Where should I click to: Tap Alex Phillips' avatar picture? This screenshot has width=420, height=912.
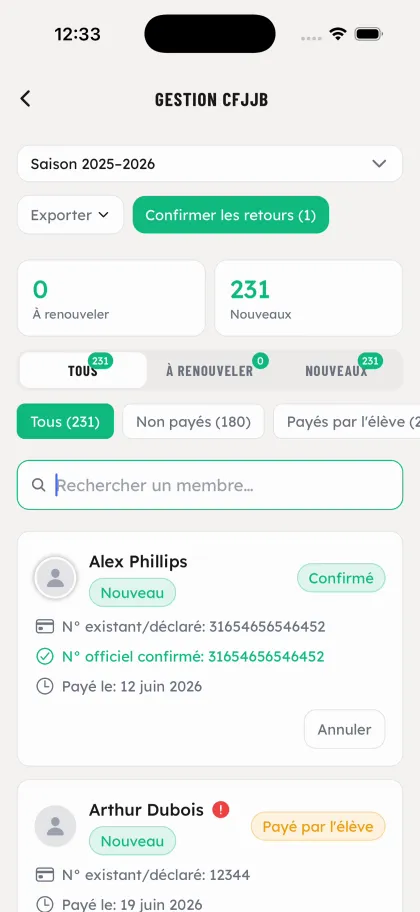point(55,578)
